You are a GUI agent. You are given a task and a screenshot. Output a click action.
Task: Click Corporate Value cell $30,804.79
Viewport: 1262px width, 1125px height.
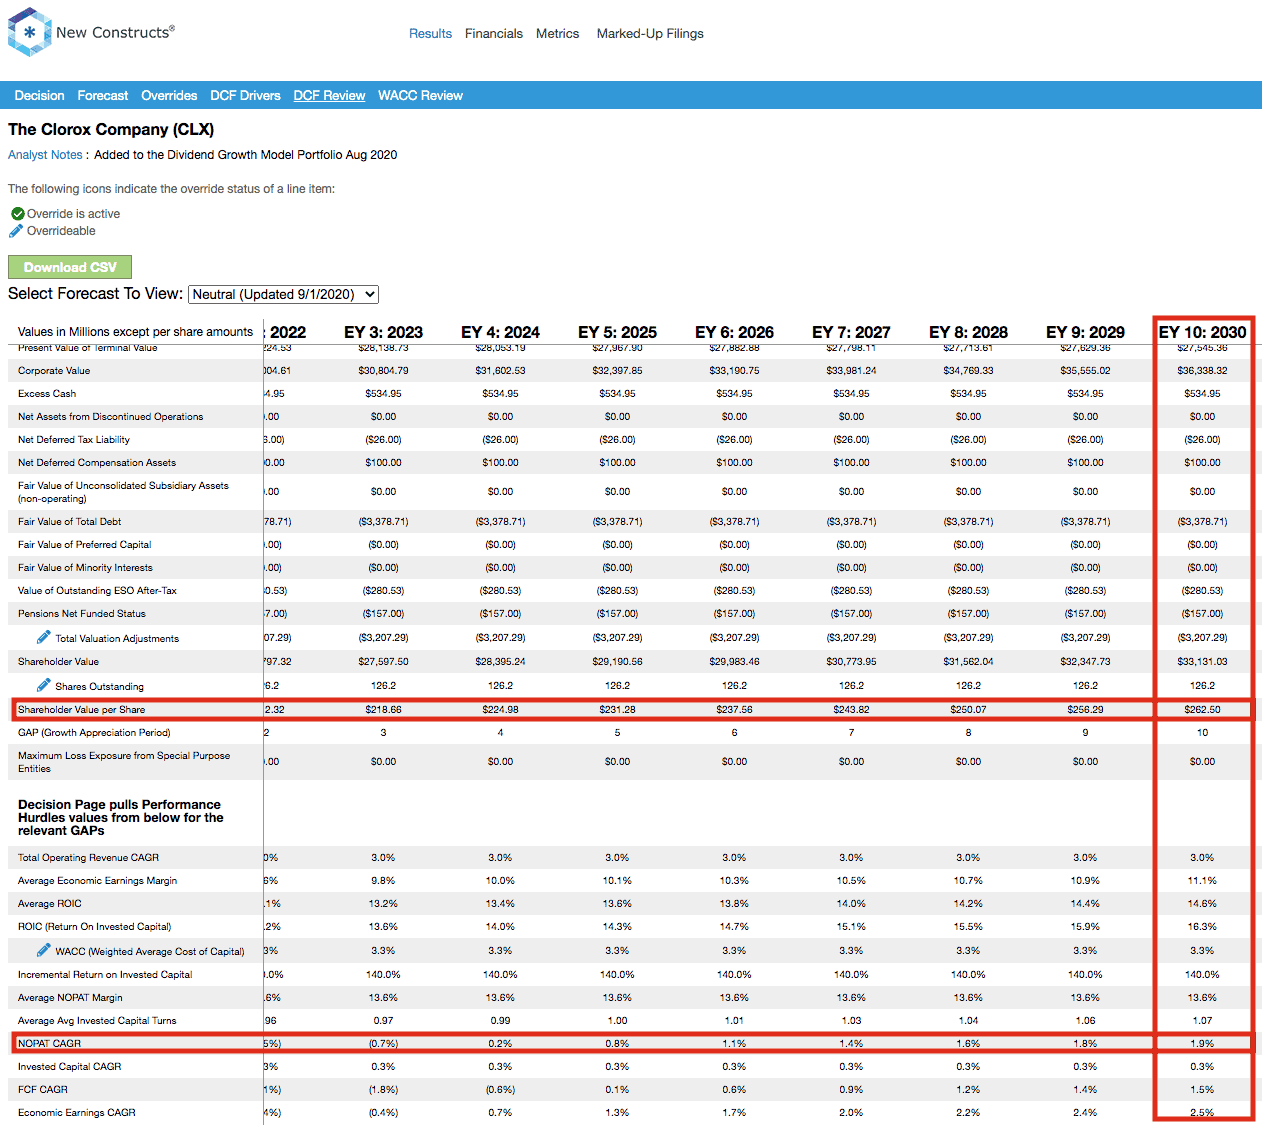[x=383, y=371]
